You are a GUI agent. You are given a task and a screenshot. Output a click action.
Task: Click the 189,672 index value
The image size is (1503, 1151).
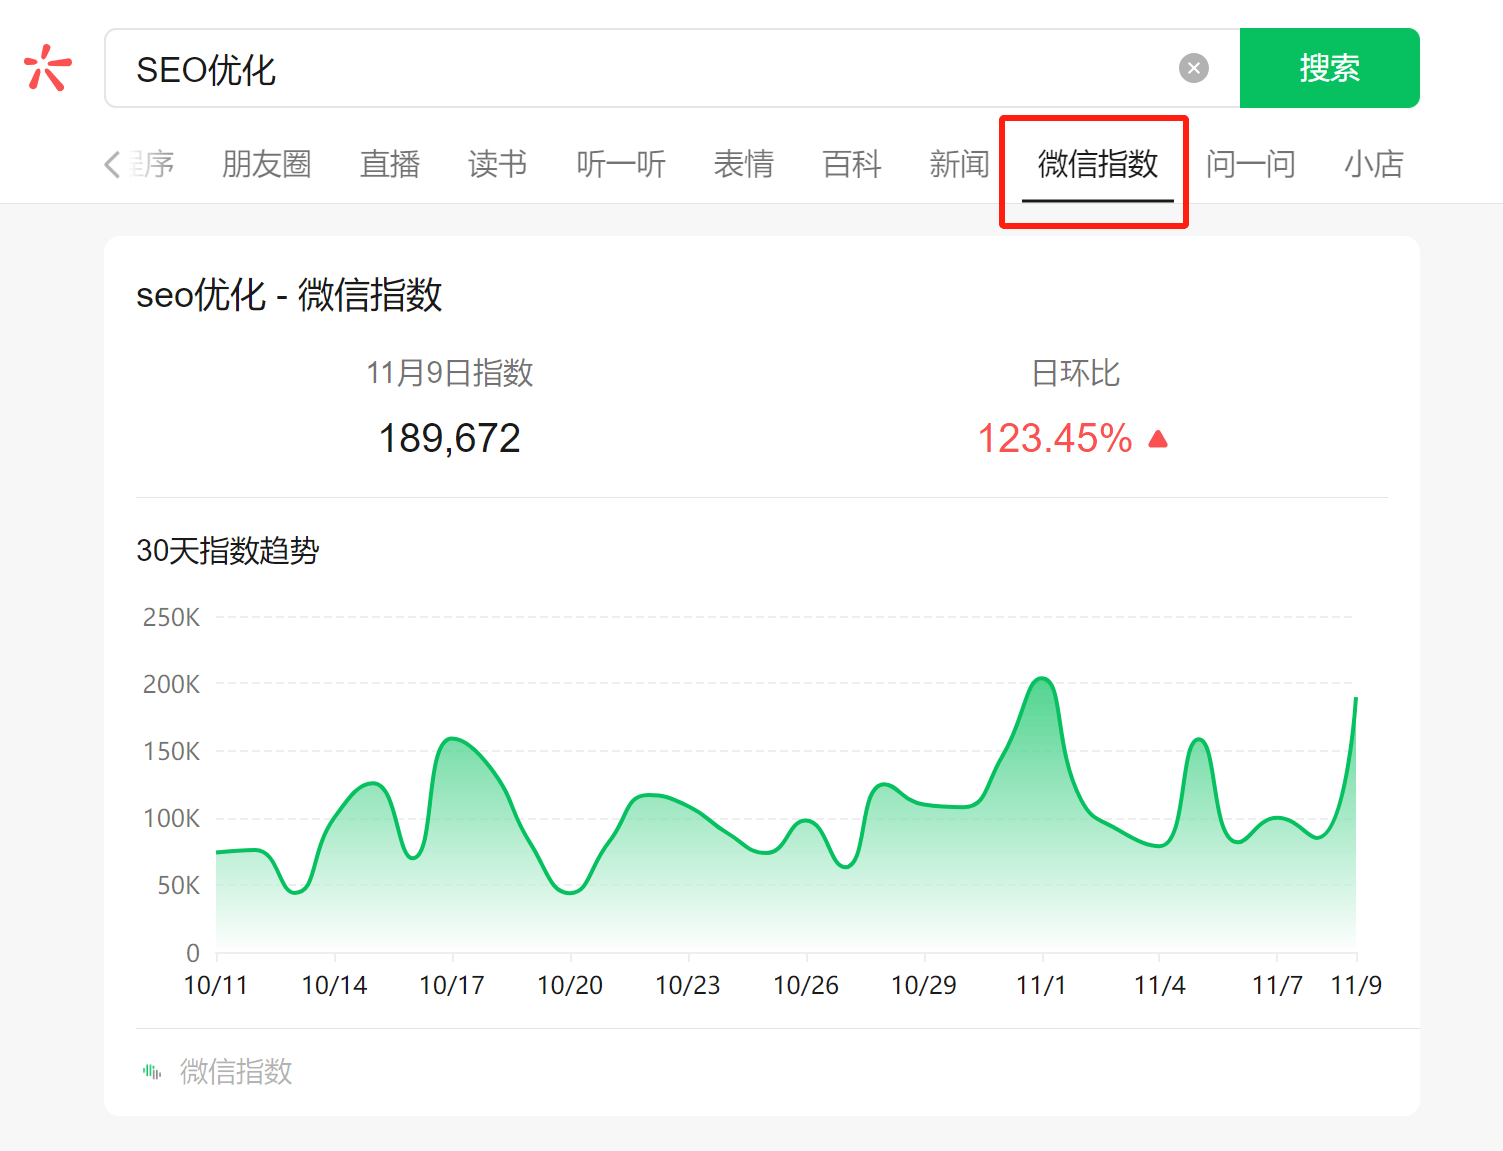(x=449, y=437)
